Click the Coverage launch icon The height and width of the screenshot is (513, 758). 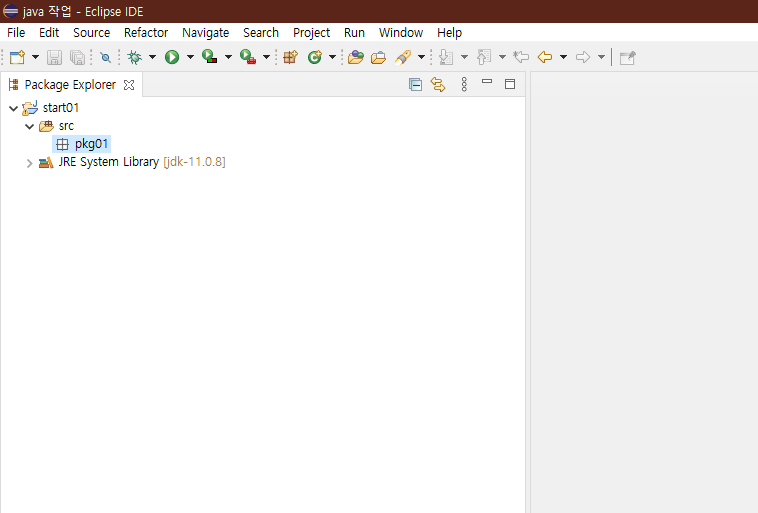210,57
